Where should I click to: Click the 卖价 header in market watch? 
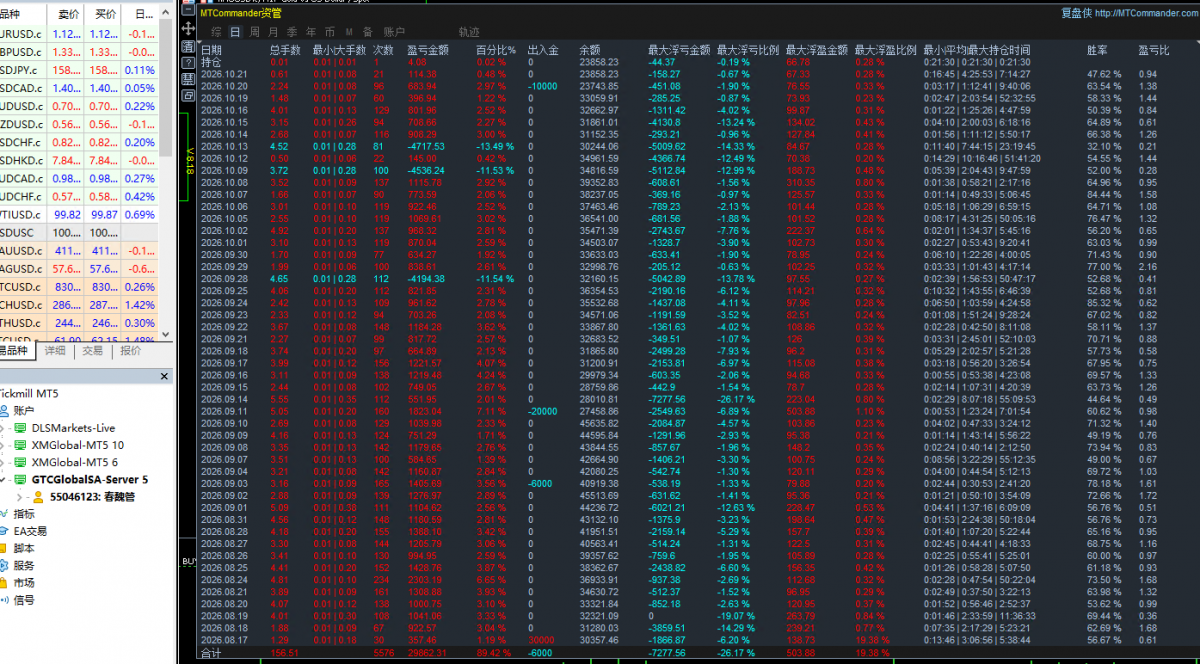(69, 15)
